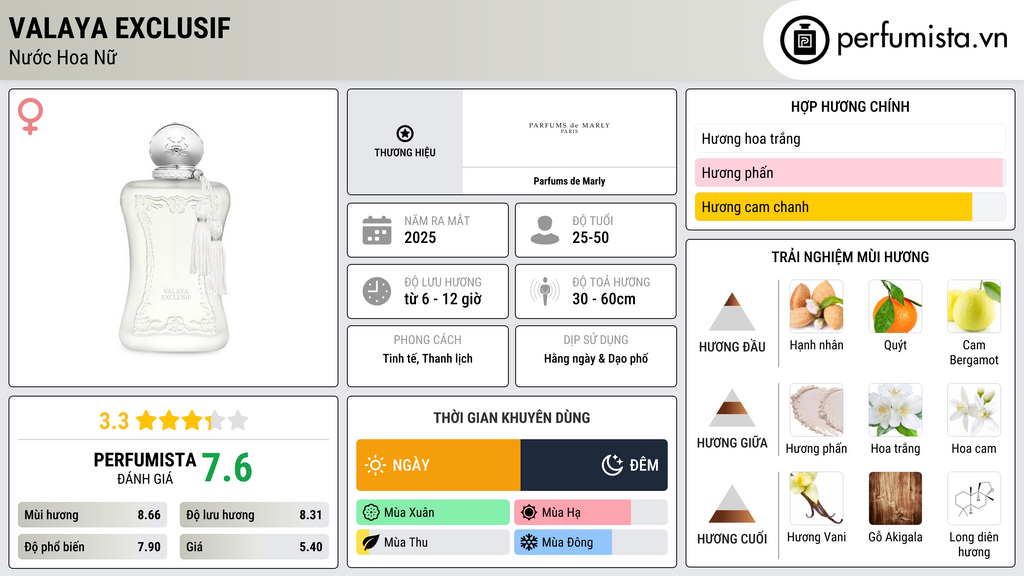
Task: Select the Đêm nighttime segment
Action: point(594,465)
